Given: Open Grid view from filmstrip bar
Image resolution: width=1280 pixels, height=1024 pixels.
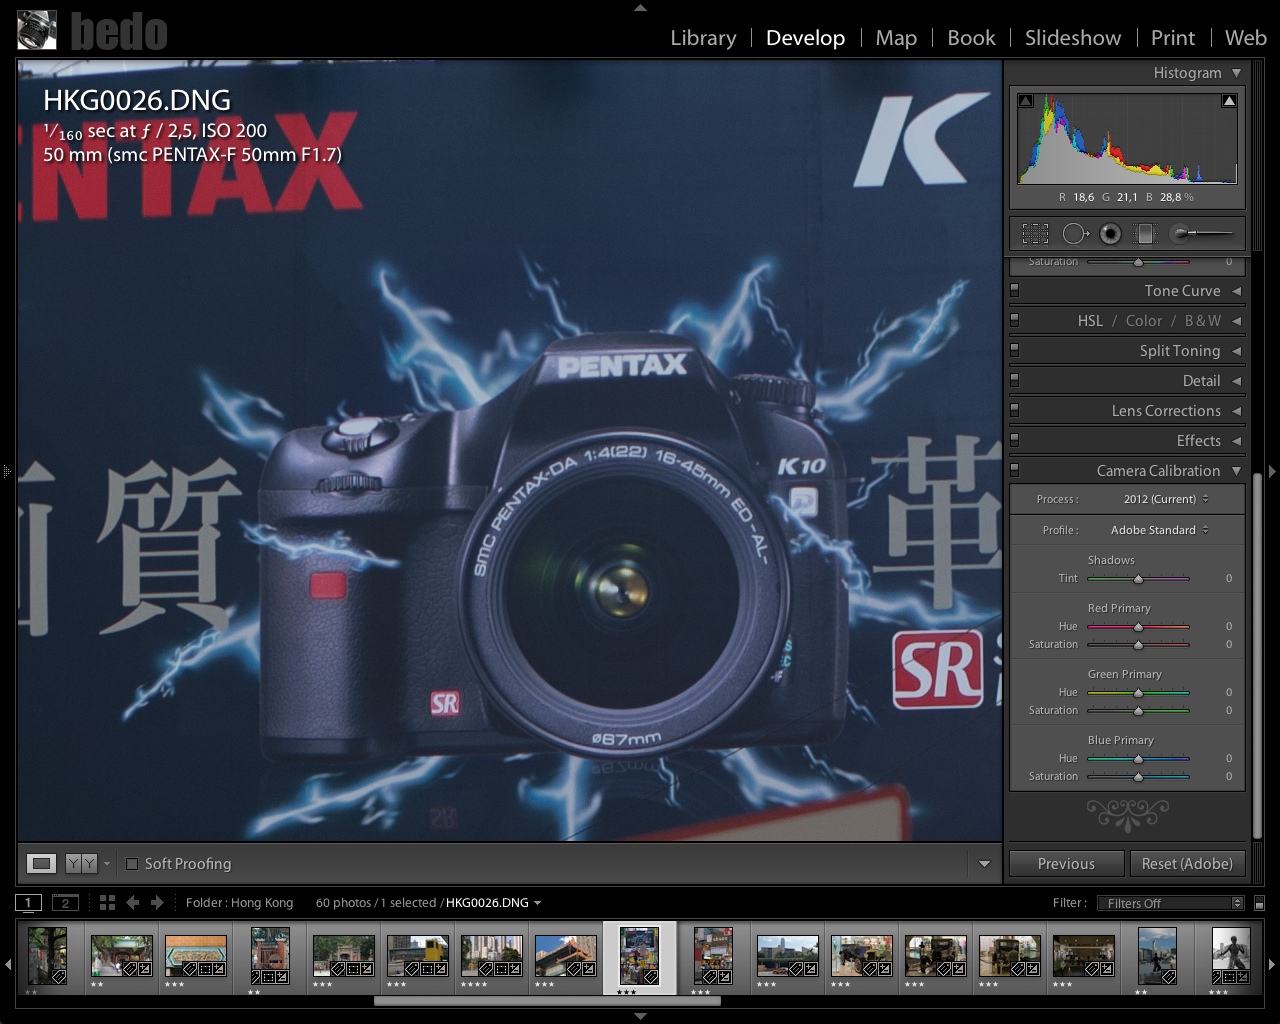Looking at the screenshot, I should 107,903.
